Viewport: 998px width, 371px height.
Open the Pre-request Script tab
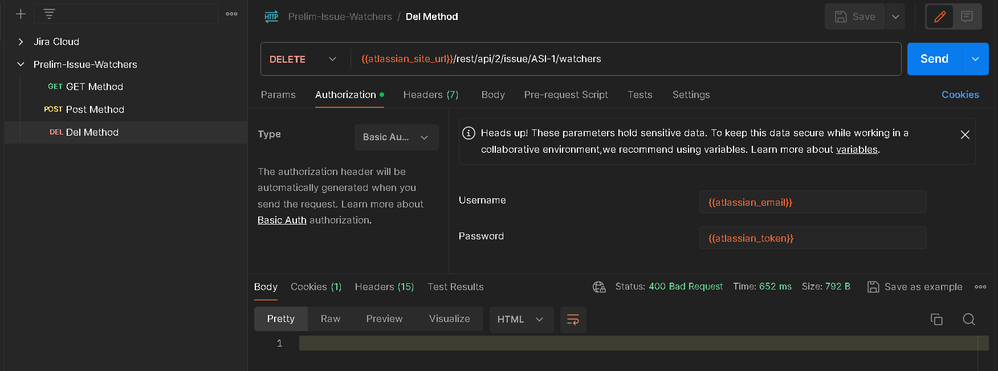point(566,95)
